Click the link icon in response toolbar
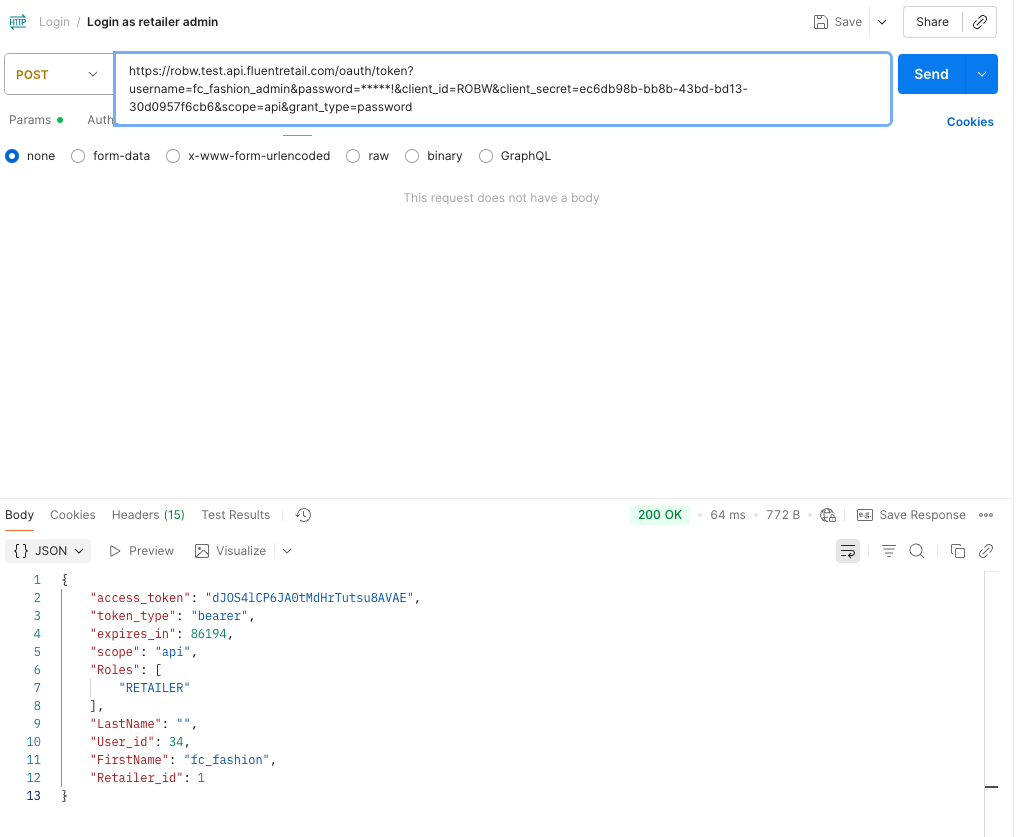Image resolution: width=1017 pixels, height=837 pixels. tap(986, 551)
